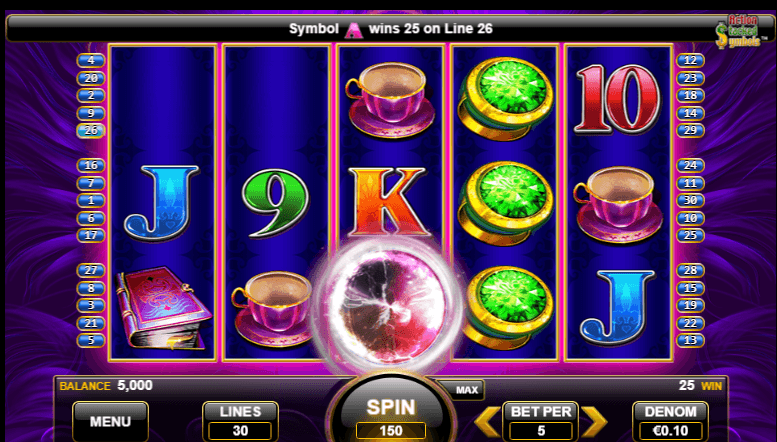Screen dimensions: 777x442
Task: Click the red 10 symbol on reel five
Action: (617, 100)
